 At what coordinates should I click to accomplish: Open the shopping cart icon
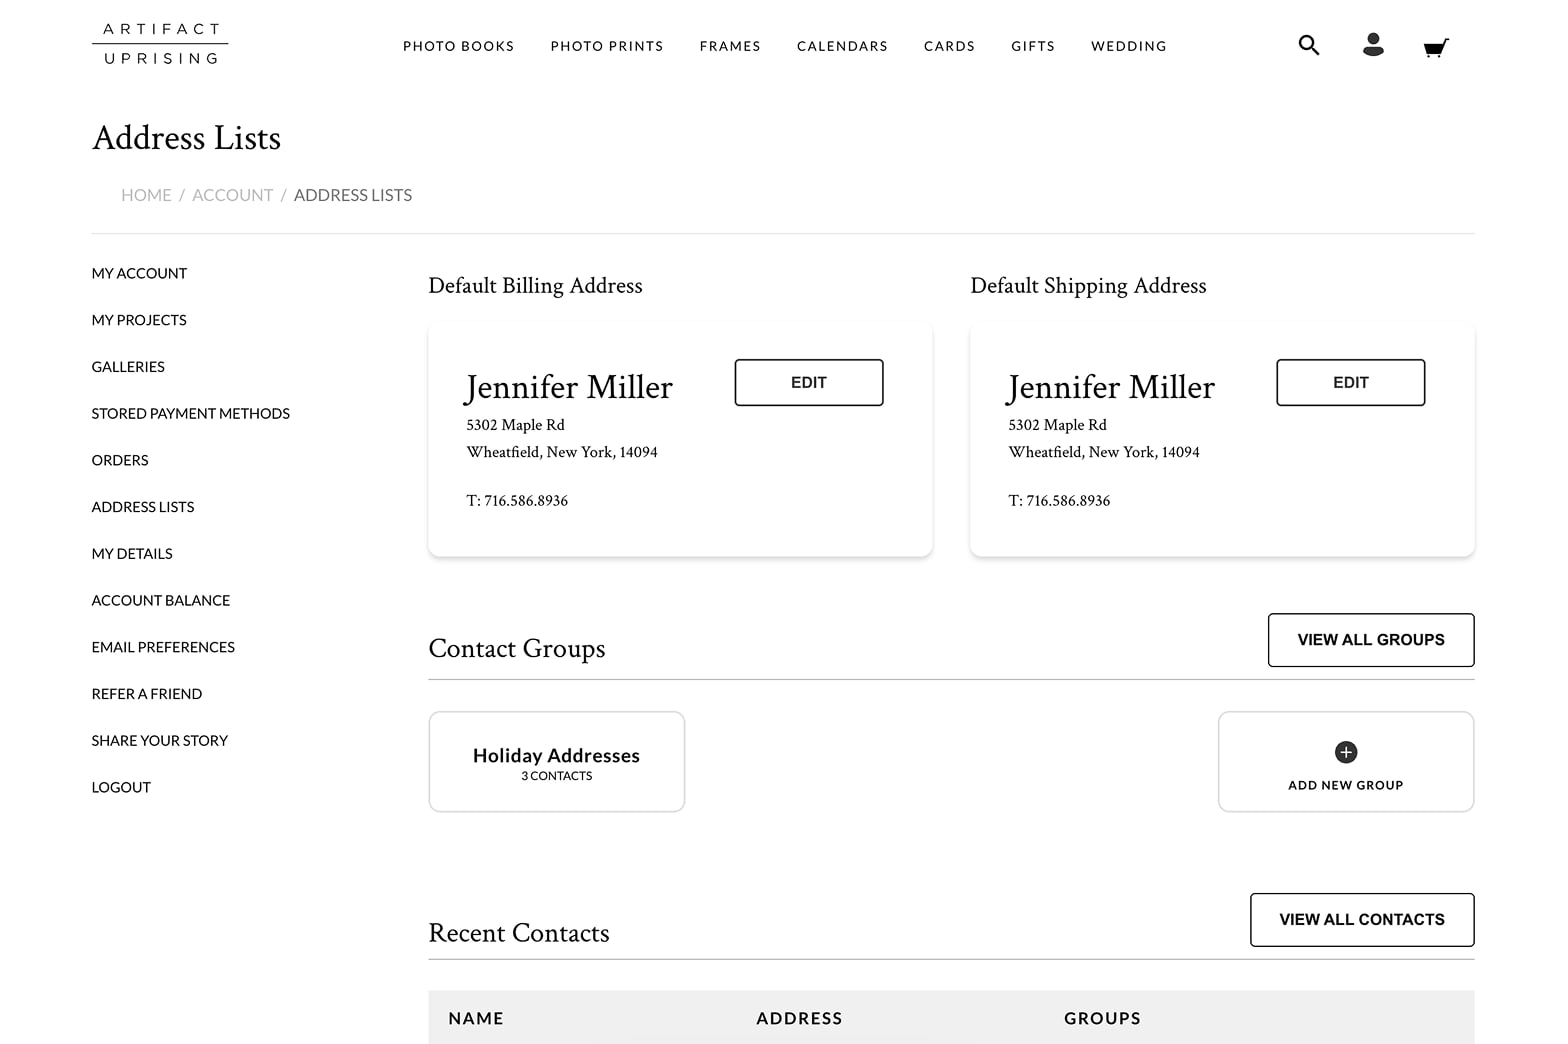tap(1435, 47)
